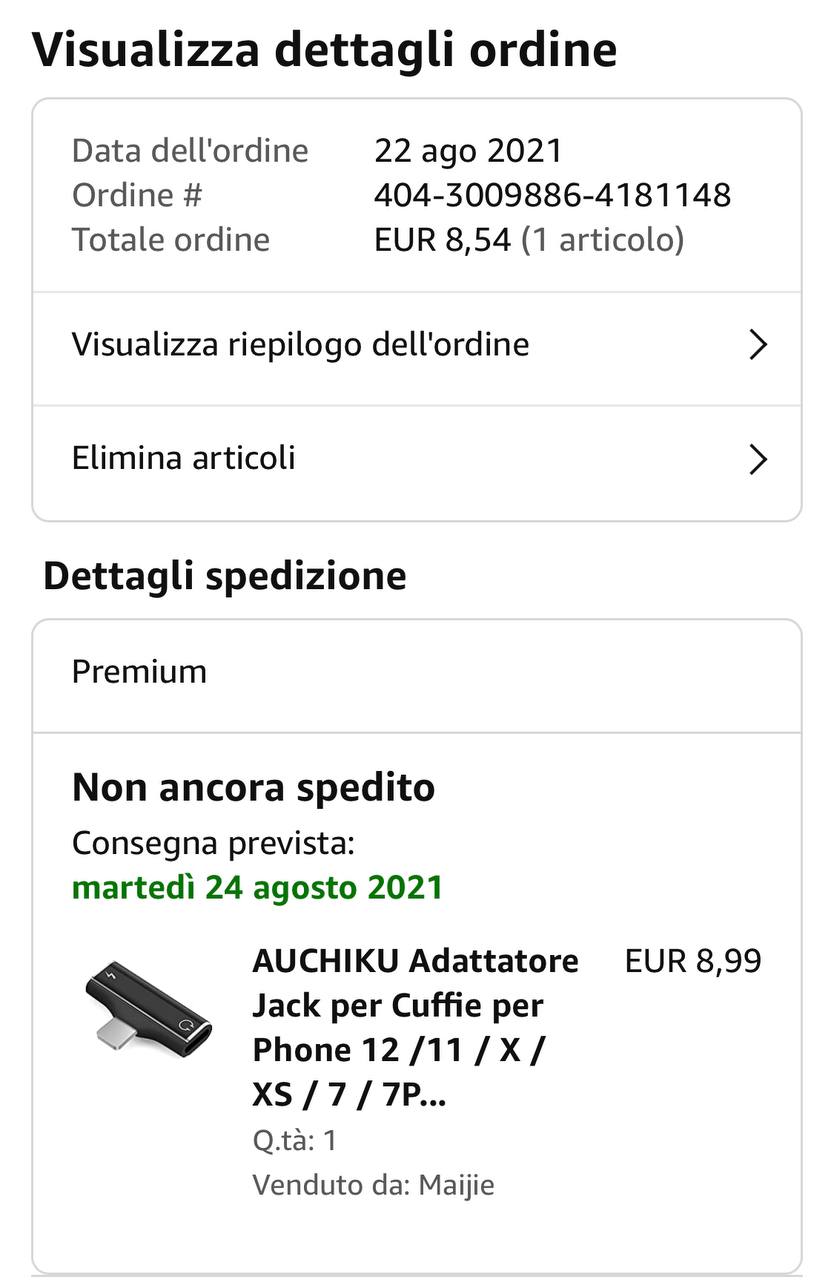Image resolution: width=834 pixels, height=1280 pixels.
Task: Tap the Consegna prevista label
Action: [x=213, y=844]
